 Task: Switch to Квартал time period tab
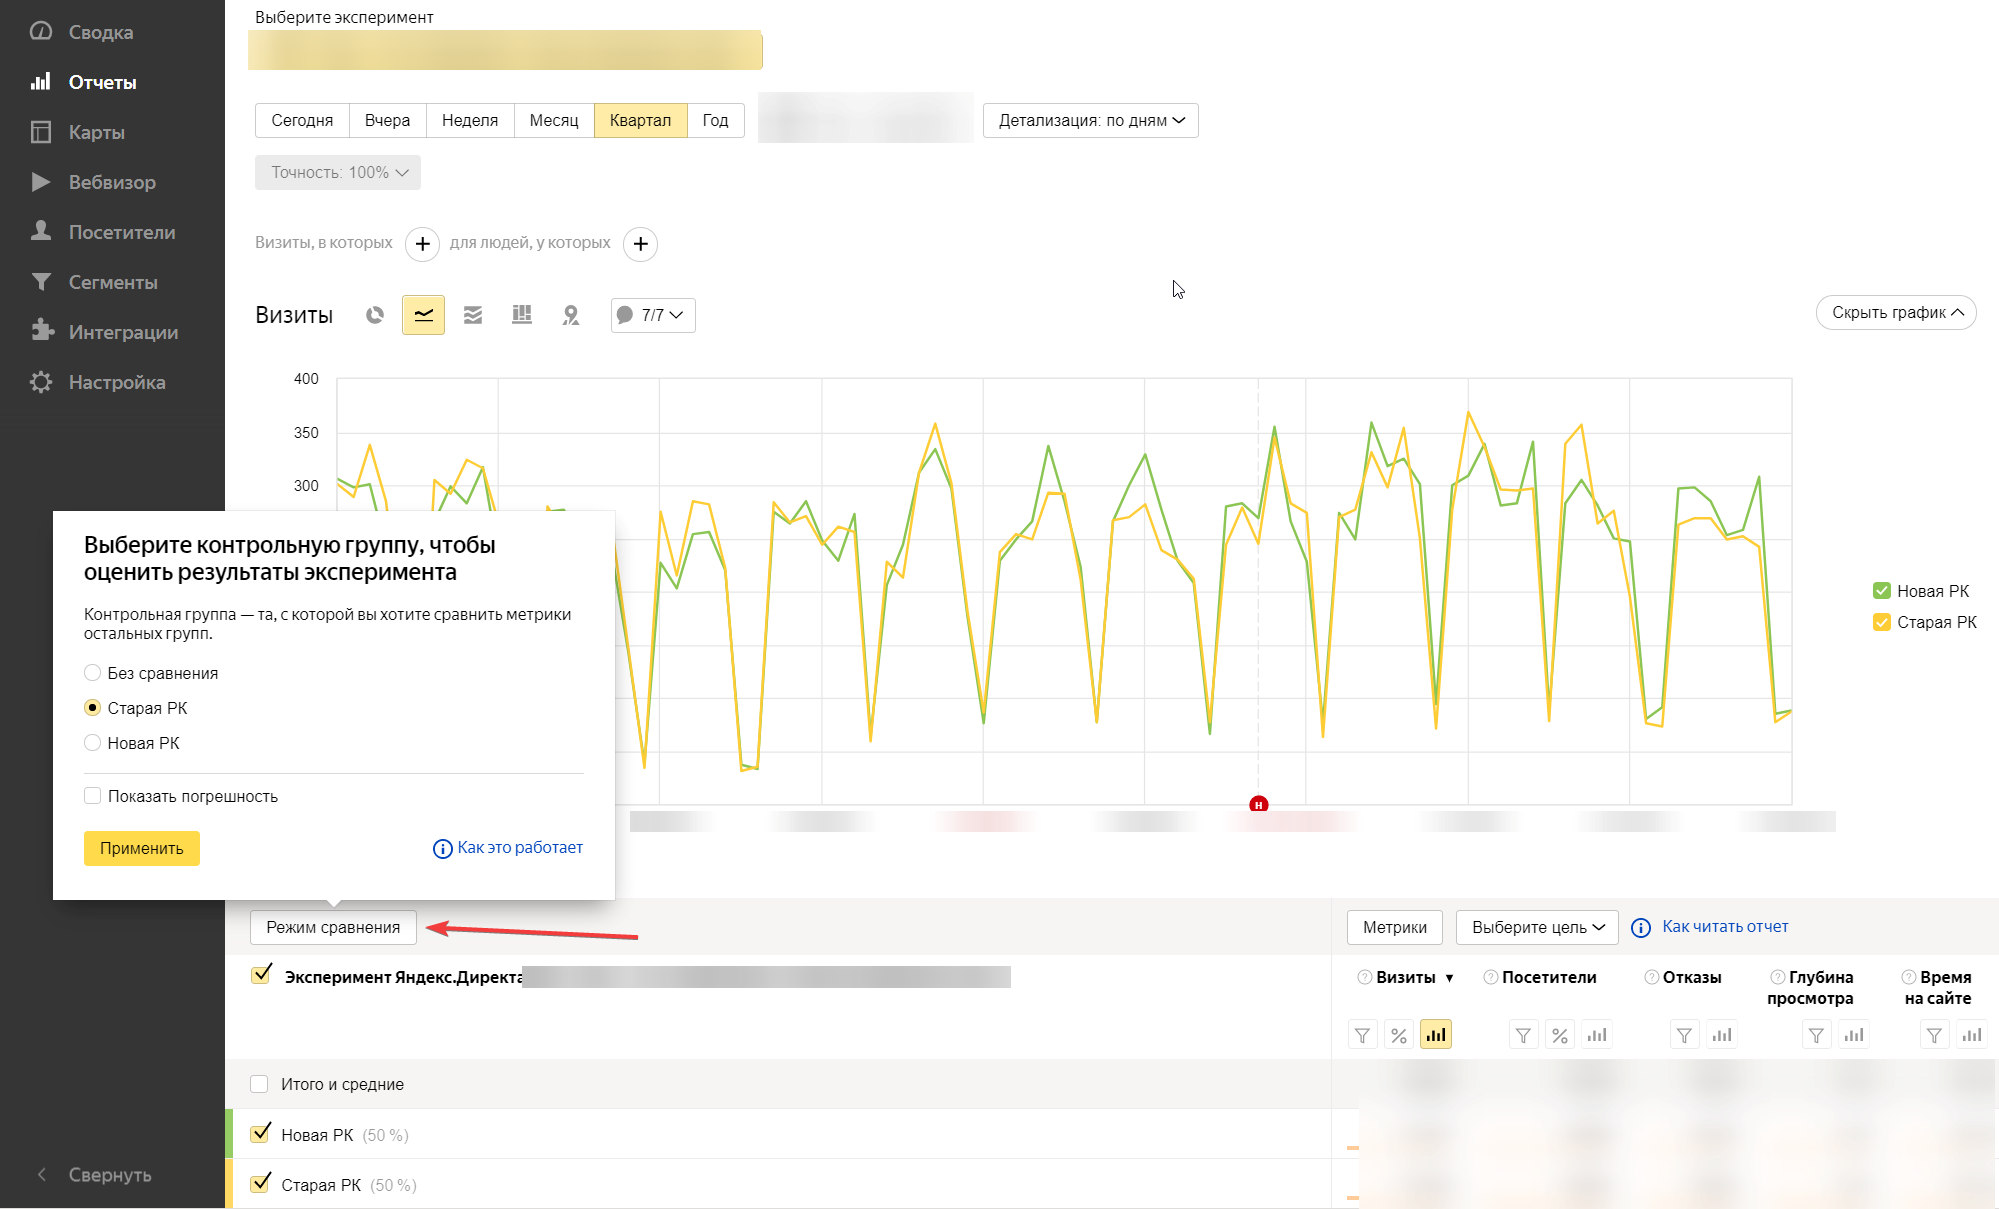641,120
